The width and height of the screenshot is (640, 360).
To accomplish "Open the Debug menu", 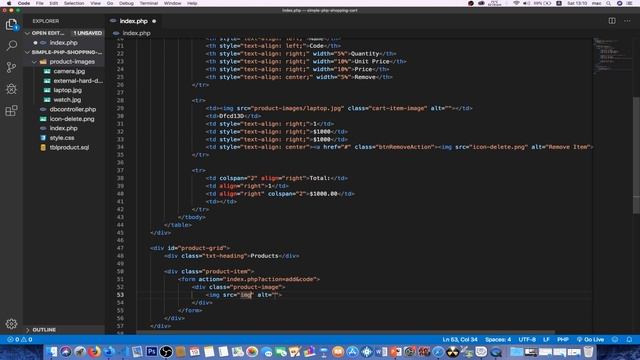I will (126, 3).
